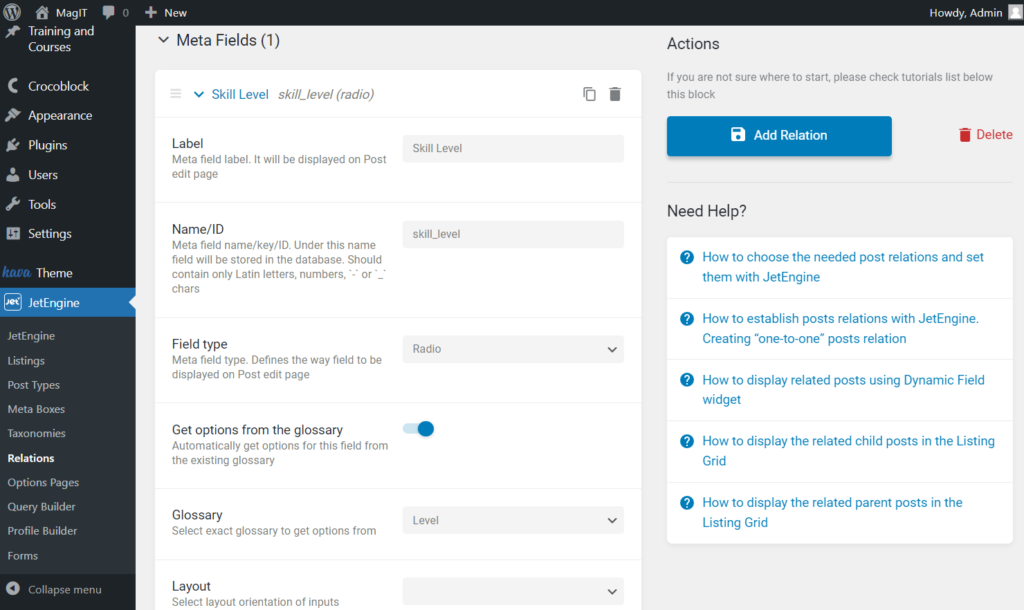Screen dimensions: 1024x610
Task: Go to Profile Builder submenu
Action: click(x=42, y=530)
